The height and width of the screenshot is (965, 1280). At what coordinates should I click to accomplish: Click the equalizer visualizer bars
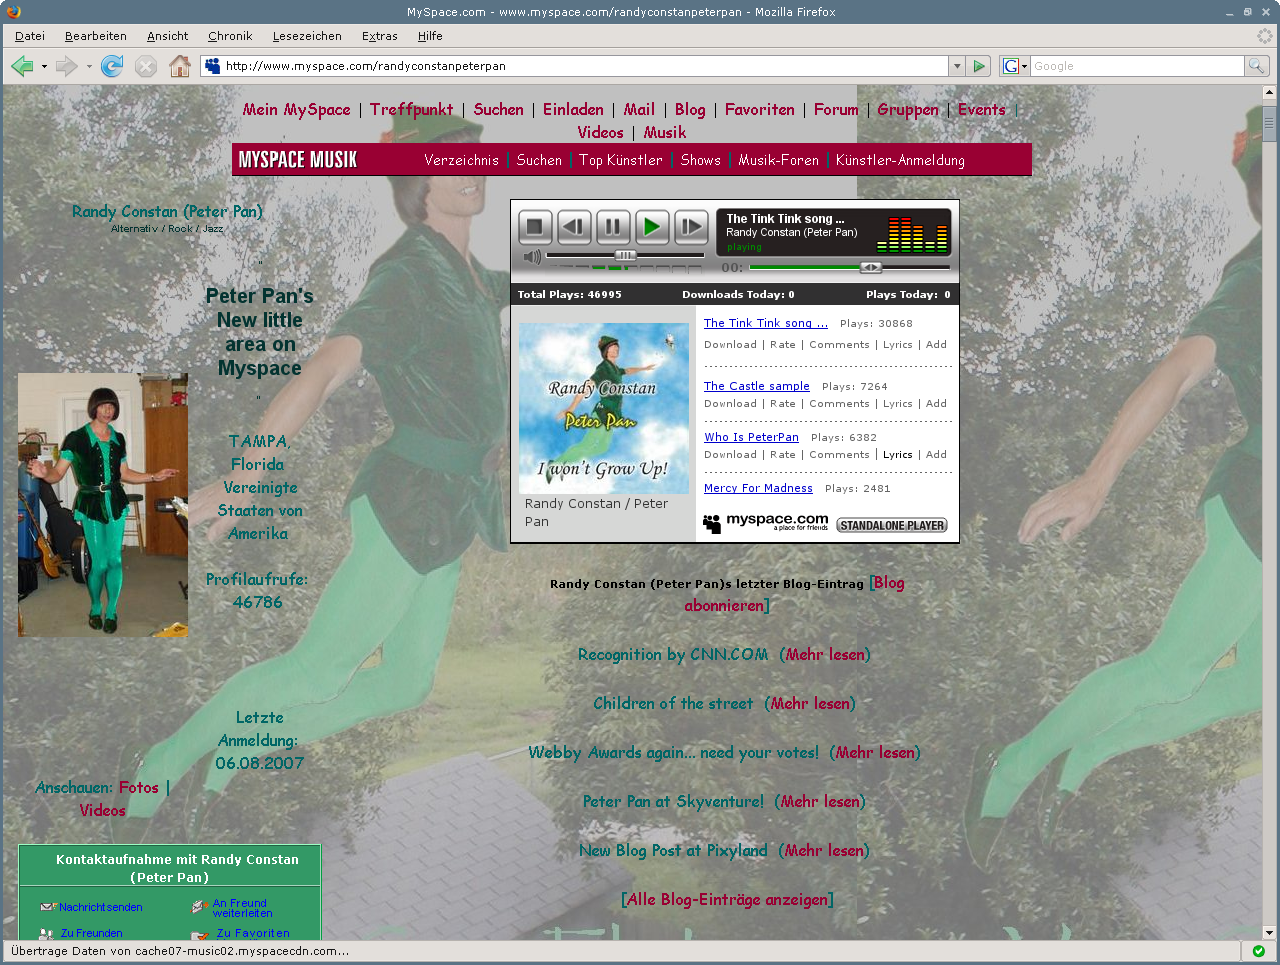coord(912,233)
